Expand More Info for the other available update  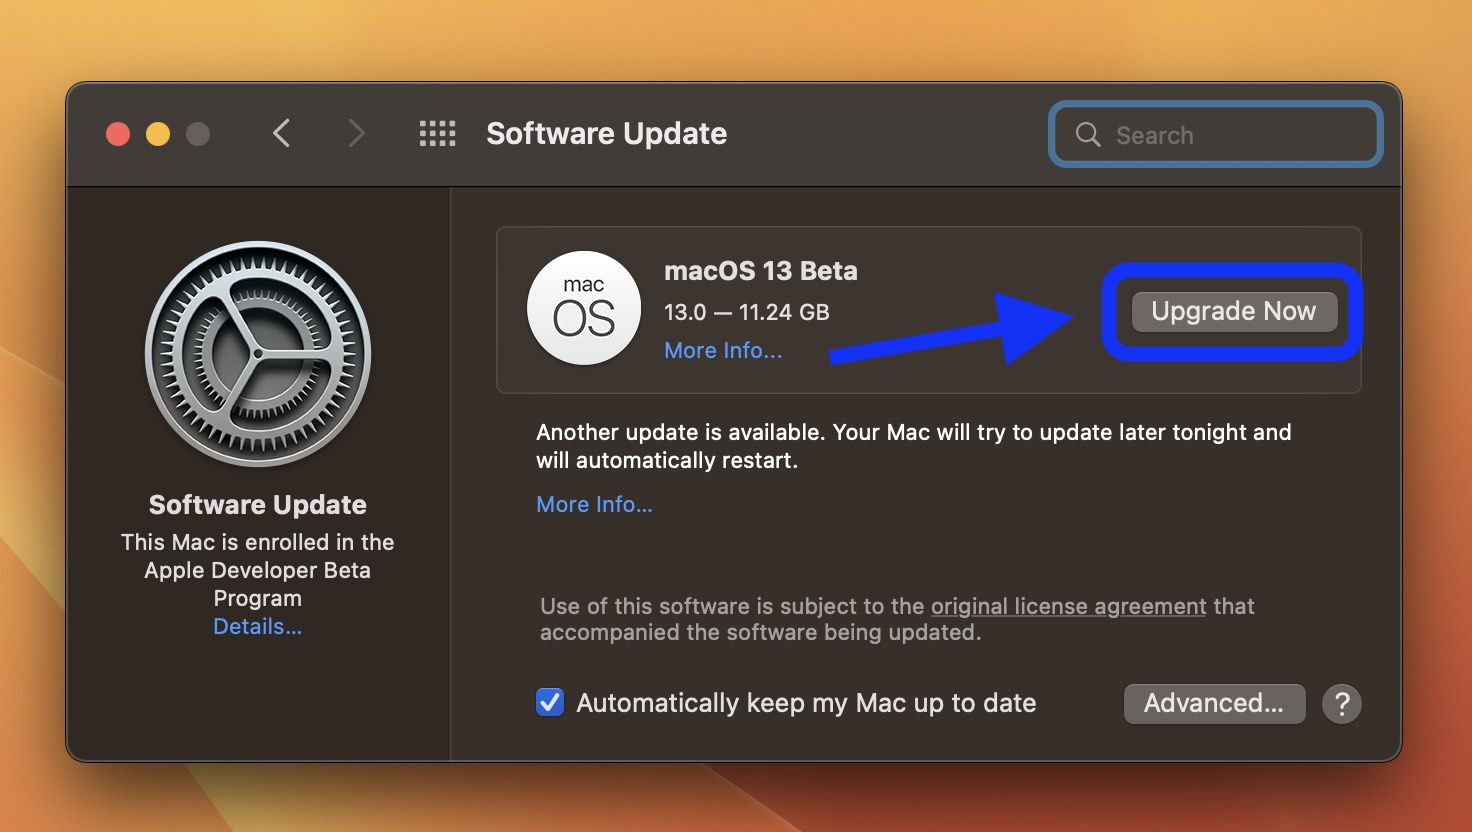pos(594,504)
